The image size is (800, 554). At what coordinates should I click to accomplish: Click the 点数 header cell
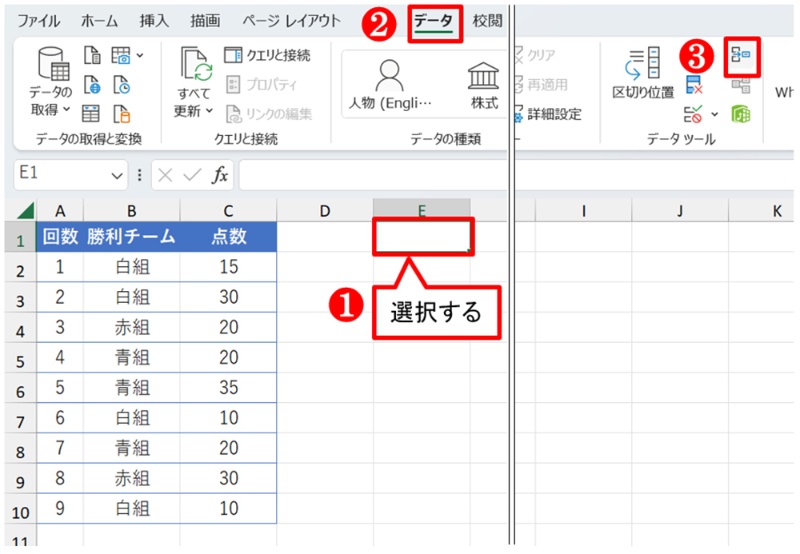coord(229,236)
